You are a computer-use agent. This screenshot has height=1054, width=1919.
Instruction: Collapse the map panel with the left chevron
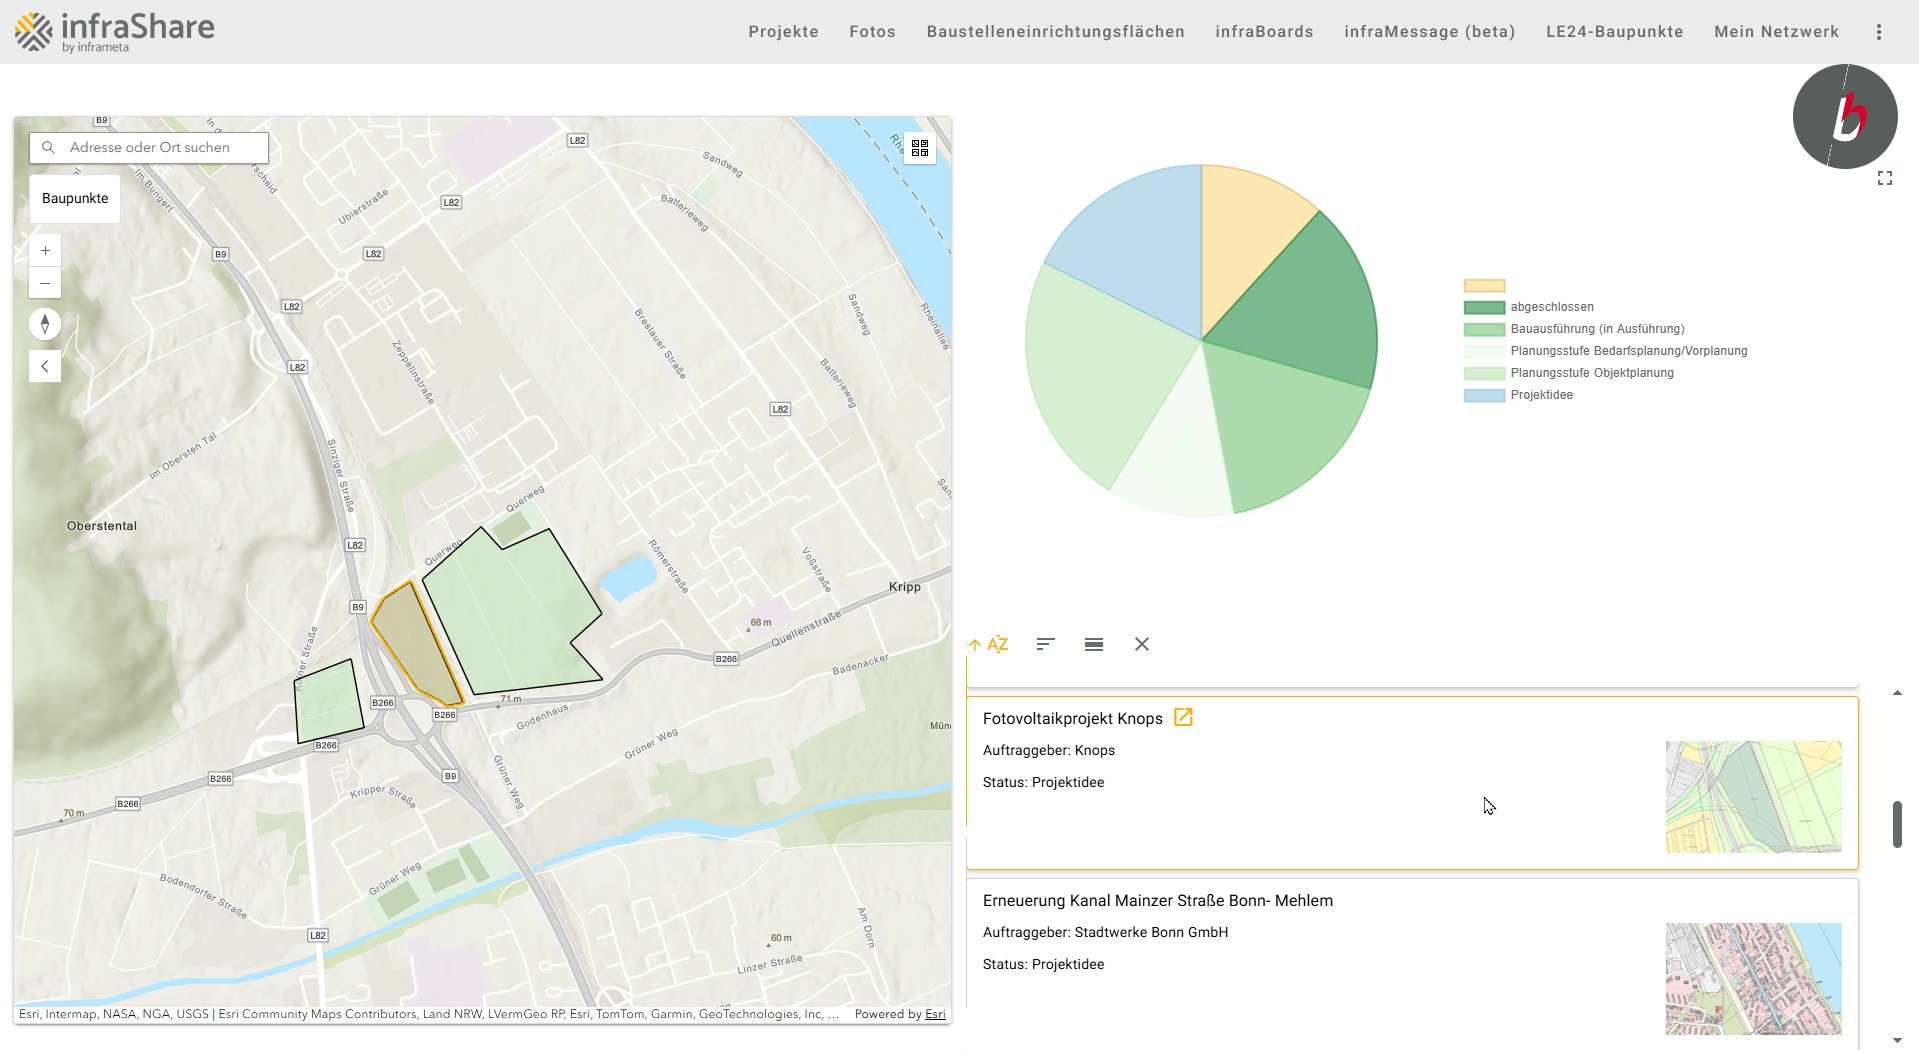click(x=44, y=366)
